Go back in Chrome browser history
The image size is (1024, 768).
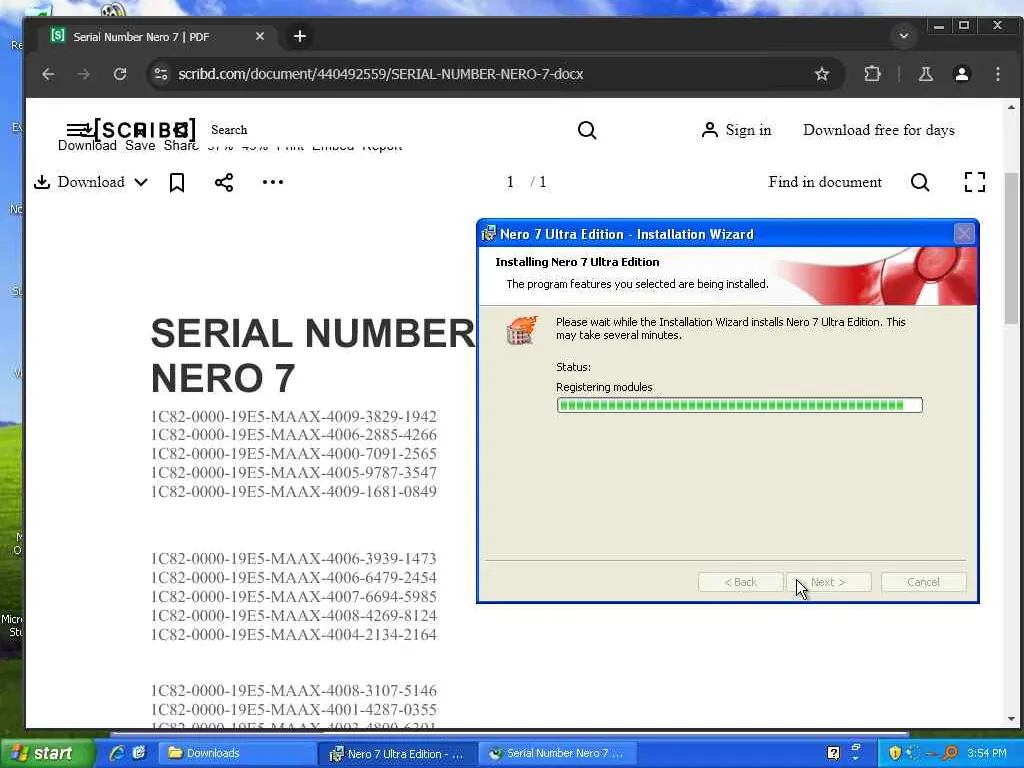click(x=48, y=74)
